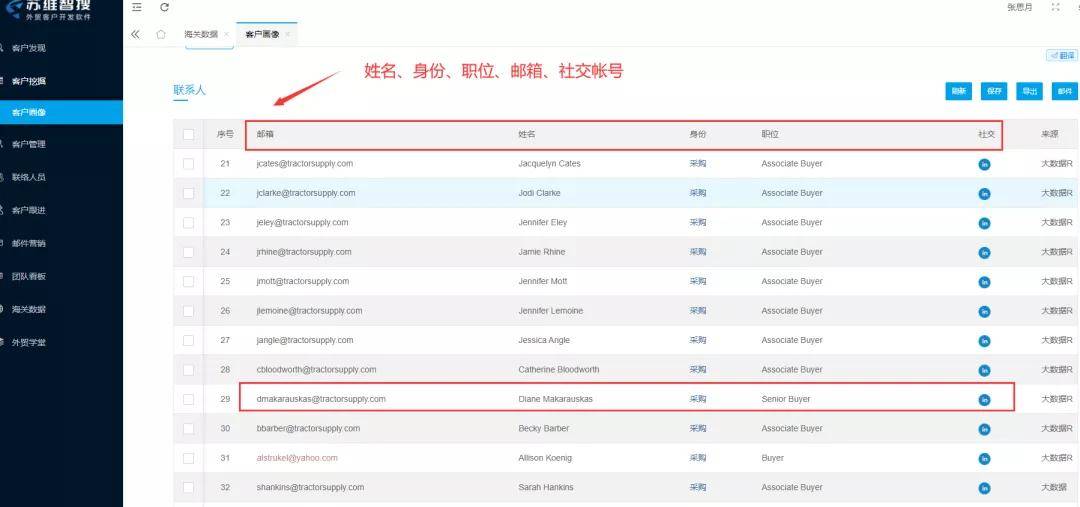Collapse the sidebar with the menu fold icon
The height and width of the screenshot is (507, 1080).
click(137, 8)
